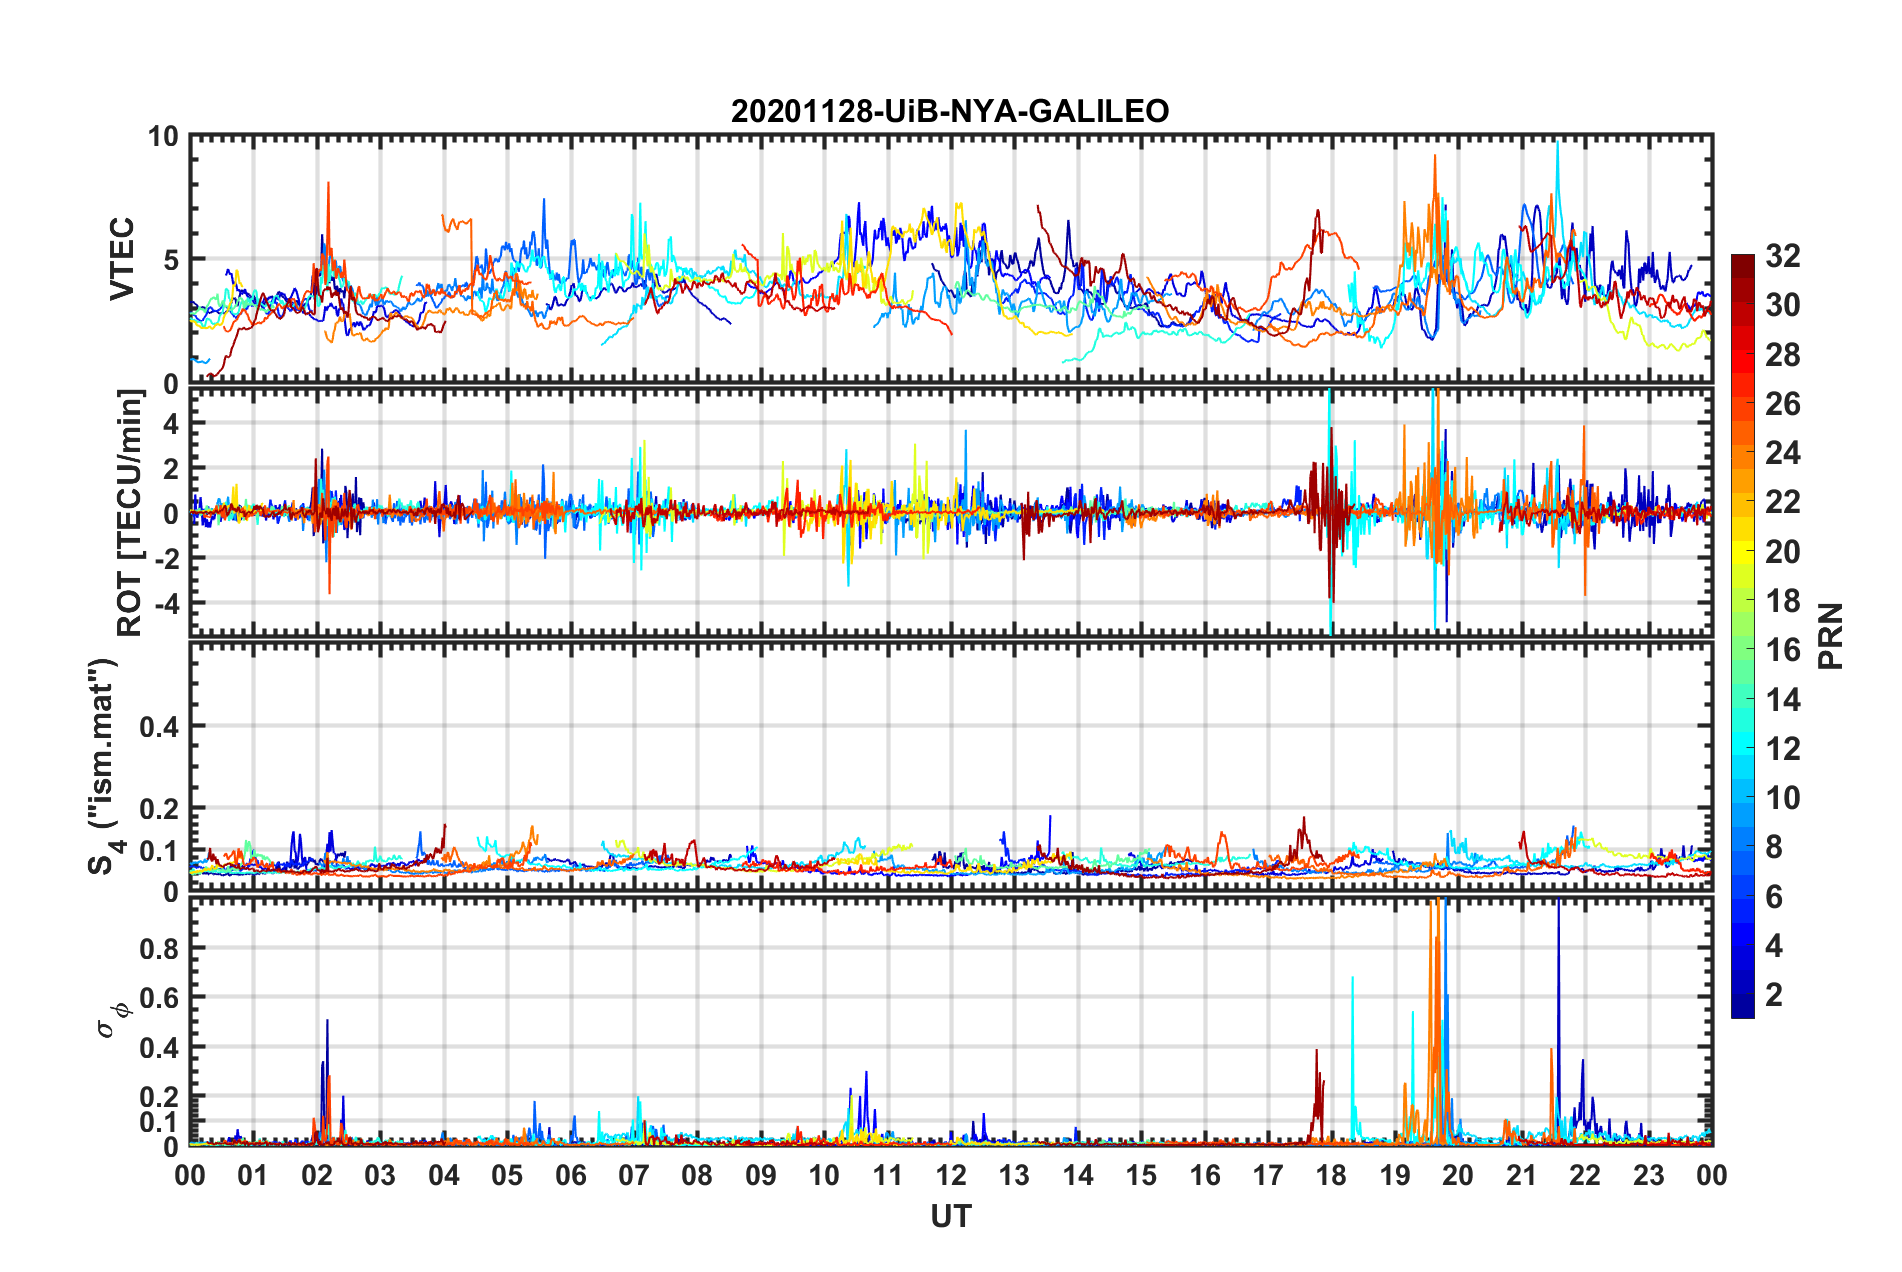Click inside the ROT plot panel
Screen dimensions: 1902x1272
click(951, 512)
